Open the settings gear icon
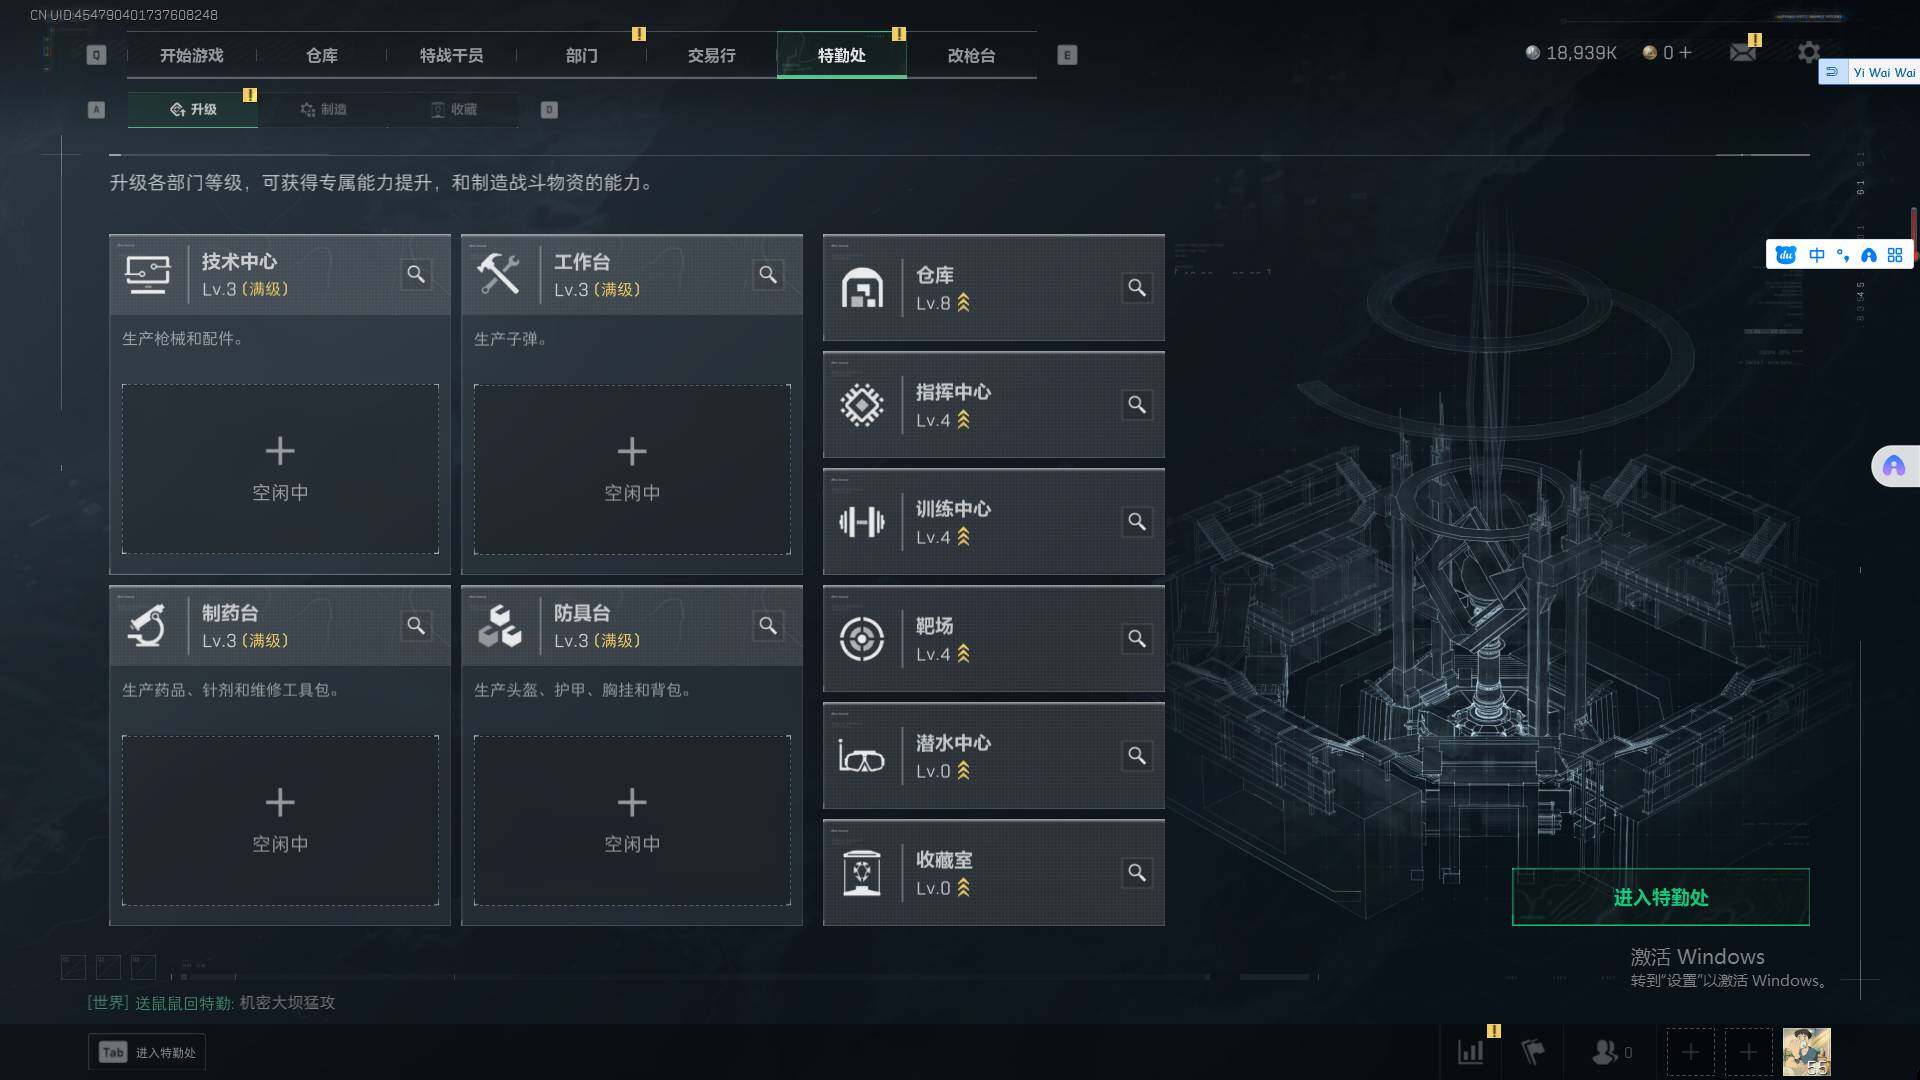 coord(1808,53)
